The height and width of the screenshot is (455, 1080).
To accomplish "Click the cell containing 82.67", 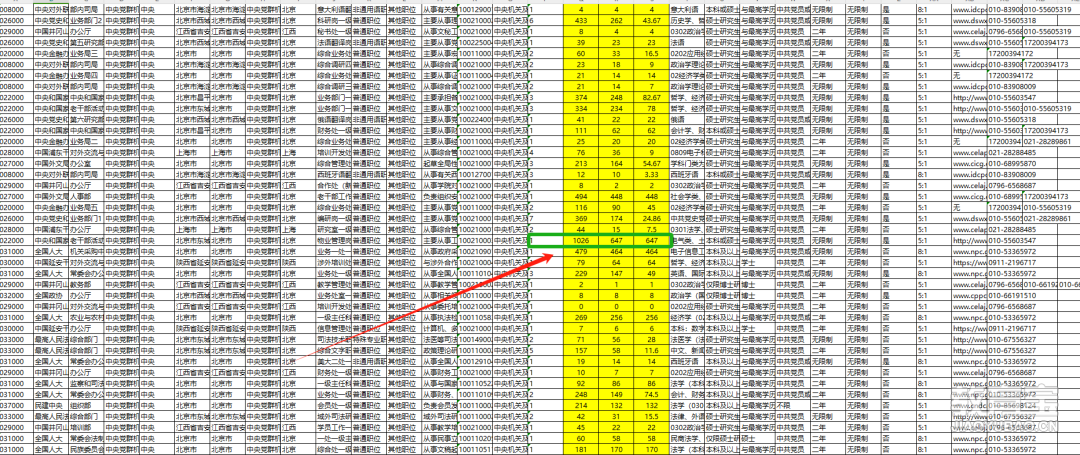I will point(651,98).
